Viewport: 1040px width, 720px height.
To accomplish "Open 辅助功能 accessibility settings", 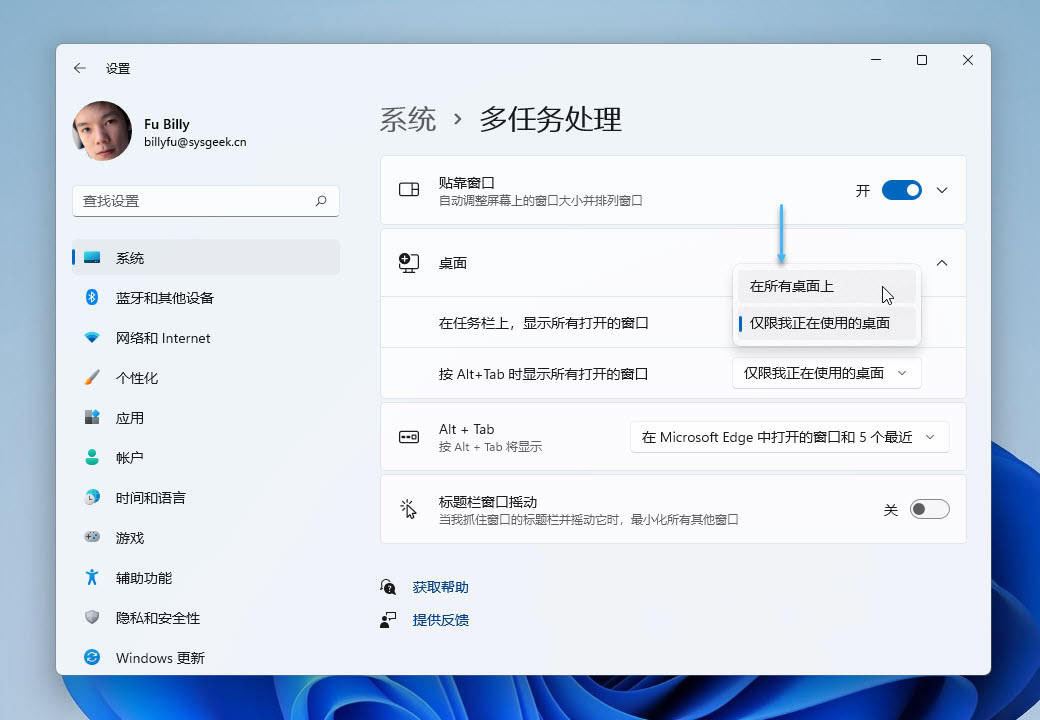I will (144, 578).
